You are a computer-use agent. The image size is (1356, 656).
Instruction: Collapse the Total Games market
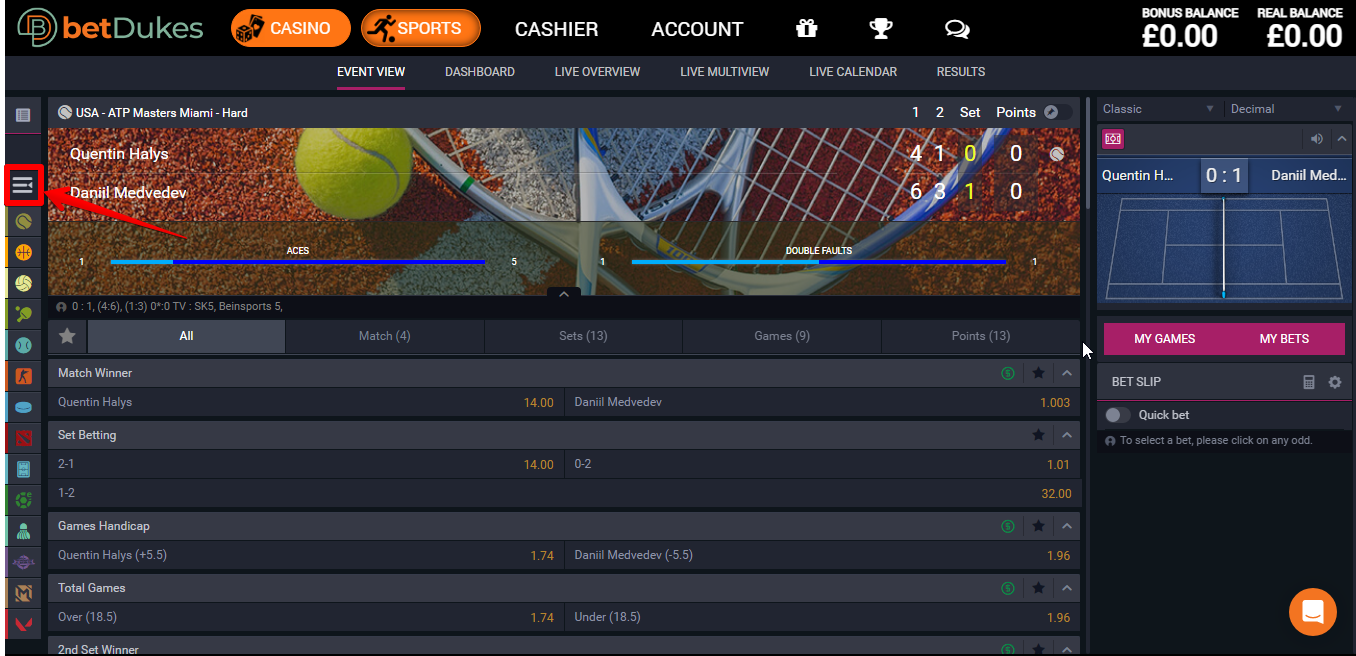1066,588
